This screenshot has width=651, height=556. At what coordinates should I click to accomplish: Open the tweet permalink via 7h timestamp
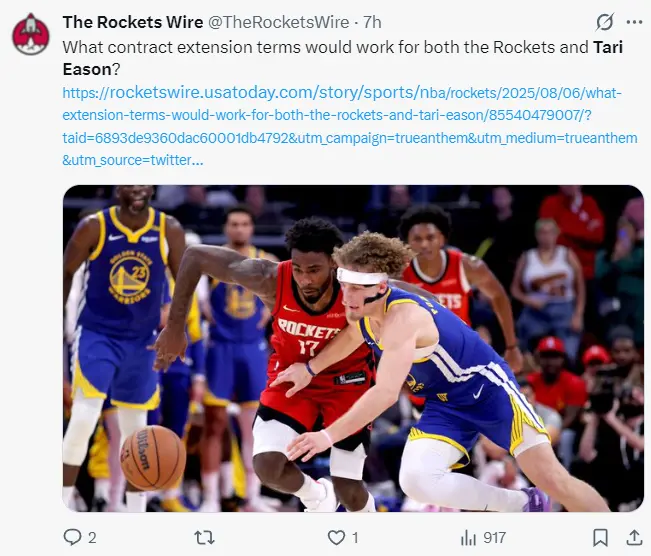click(x=372, y=22)
